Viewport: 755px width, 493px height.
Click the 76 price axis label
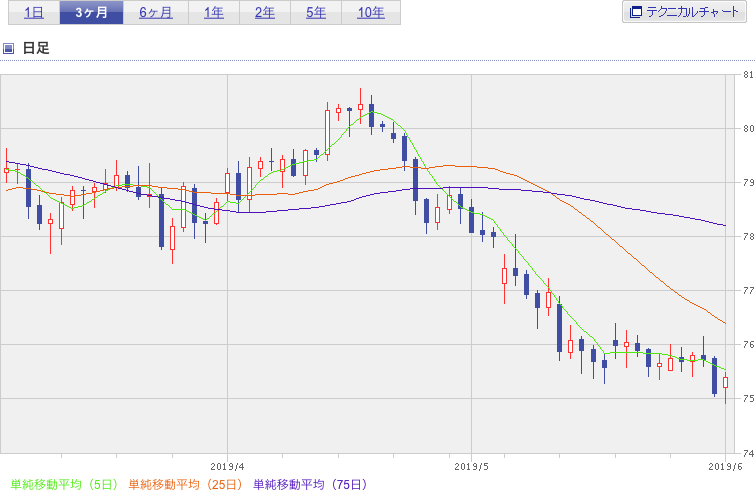[x=749, y=344]
